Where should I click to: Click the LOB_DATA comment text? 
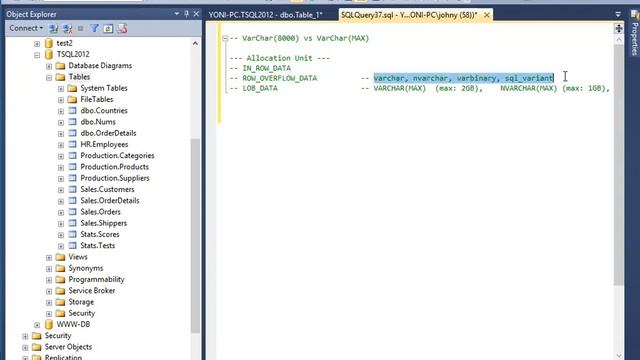coord(260,88)
